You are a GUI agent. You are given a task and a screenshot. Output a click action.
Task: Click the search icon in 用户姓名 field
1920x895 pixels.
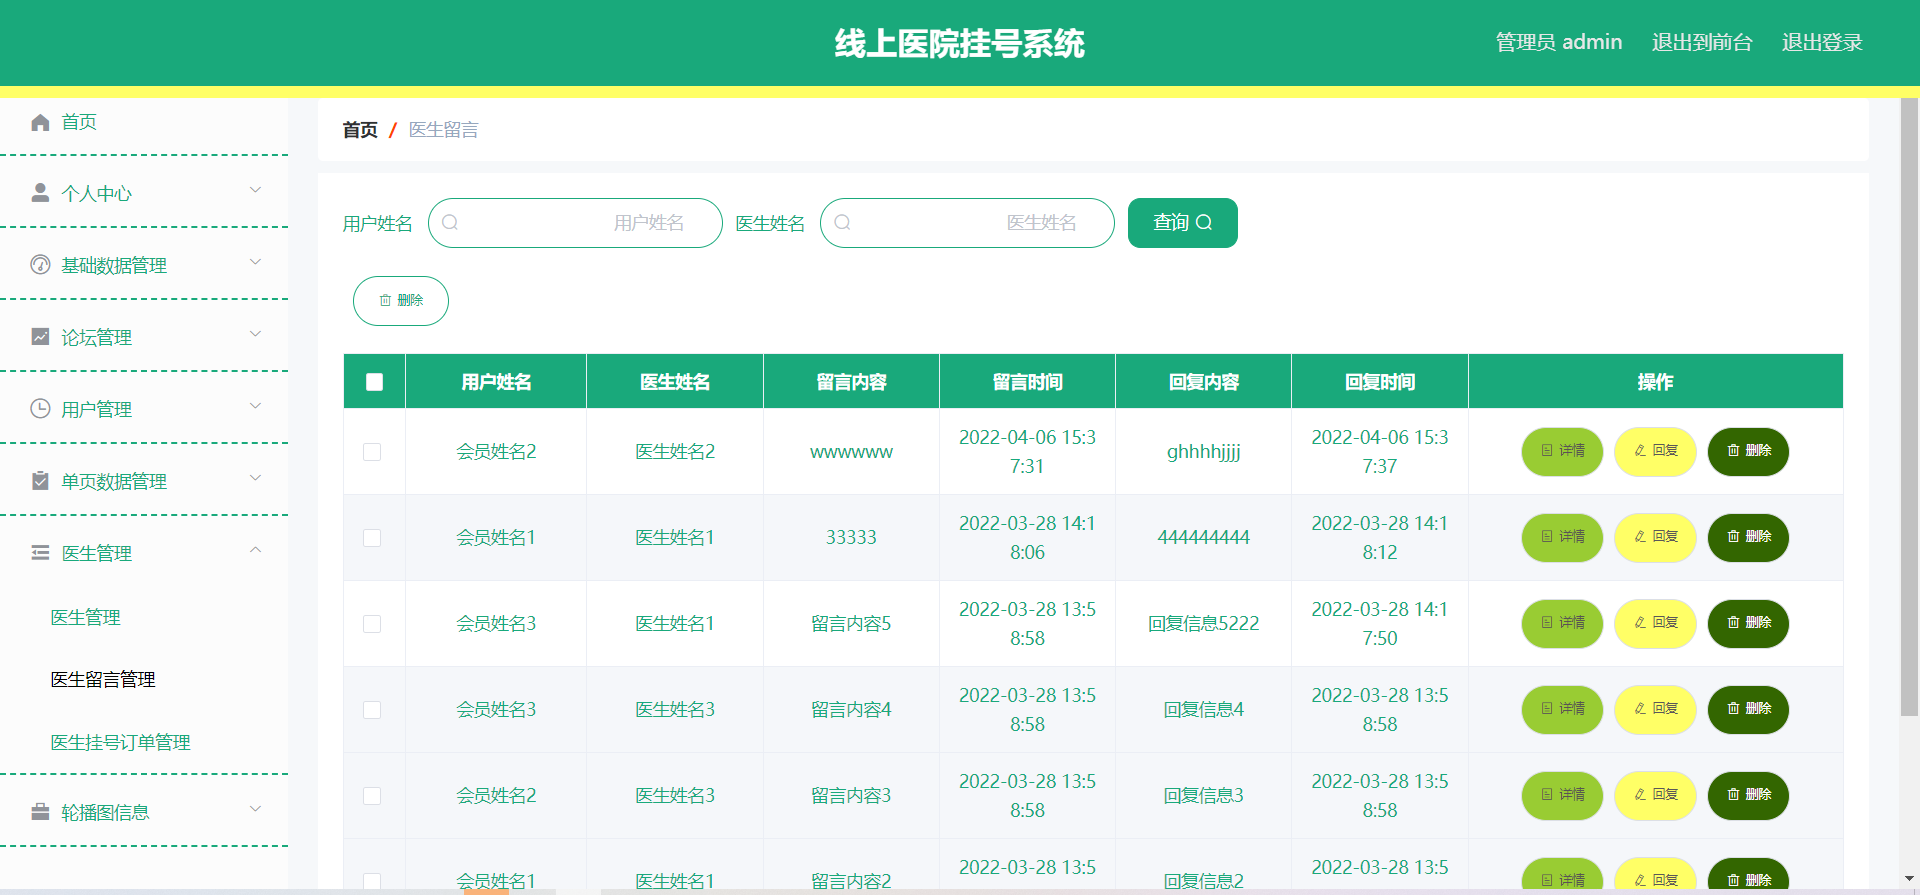point(450,223)
